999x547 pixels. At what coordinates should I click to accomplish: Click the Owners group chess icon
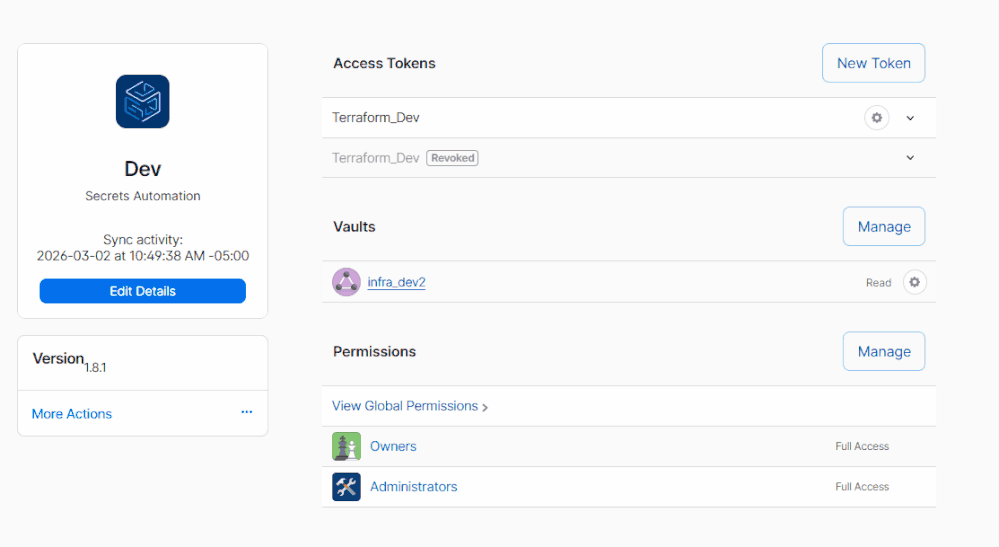(346, 446)
